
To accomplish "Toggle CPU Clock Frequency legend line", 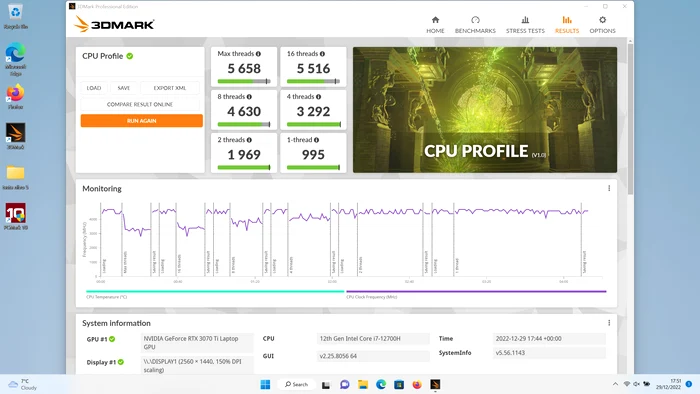I will (476, 291).
